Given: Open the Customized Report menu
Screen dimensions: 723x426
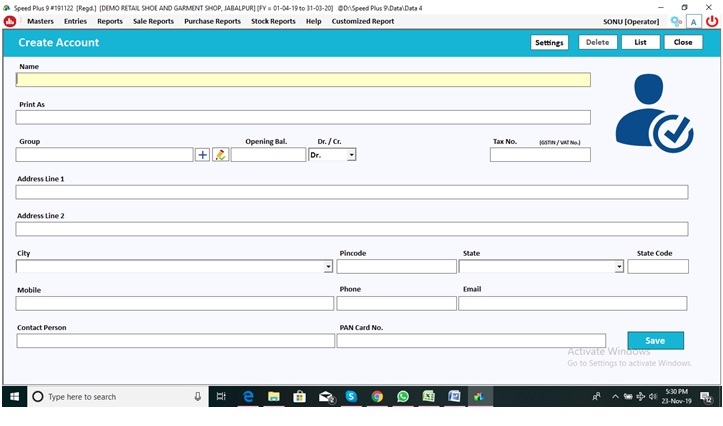Looking at the screenshot, I should coord(362,21).
